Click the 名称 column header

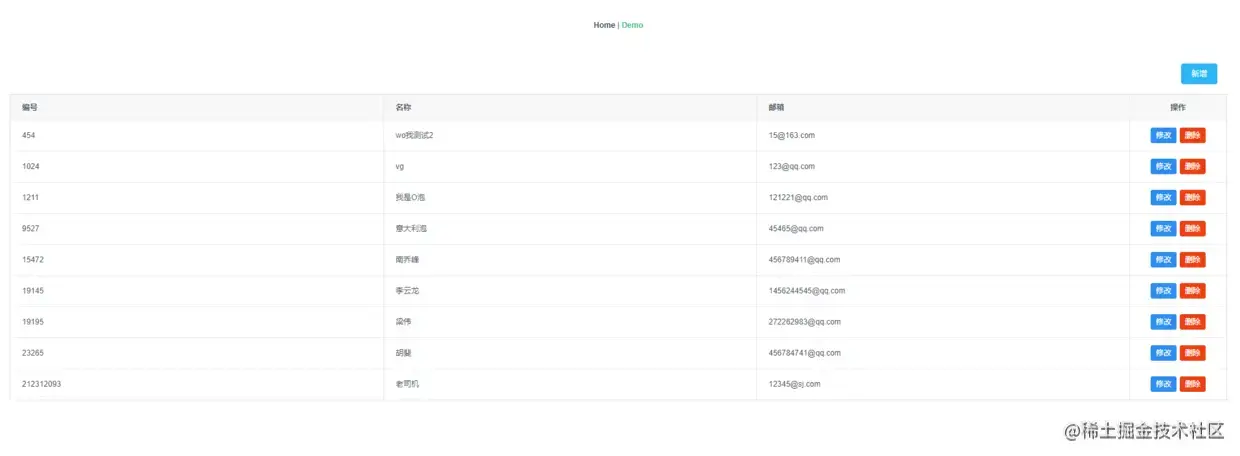point(570,107)
